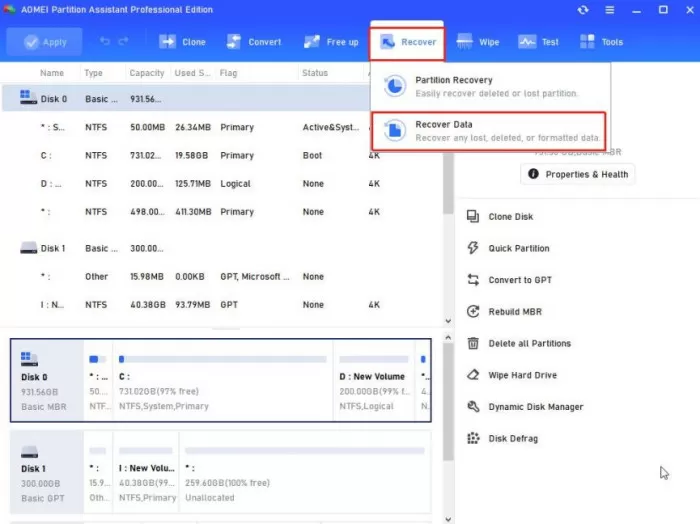
Task: Choose Recover Data from dropdown
Action: (488, 131)
